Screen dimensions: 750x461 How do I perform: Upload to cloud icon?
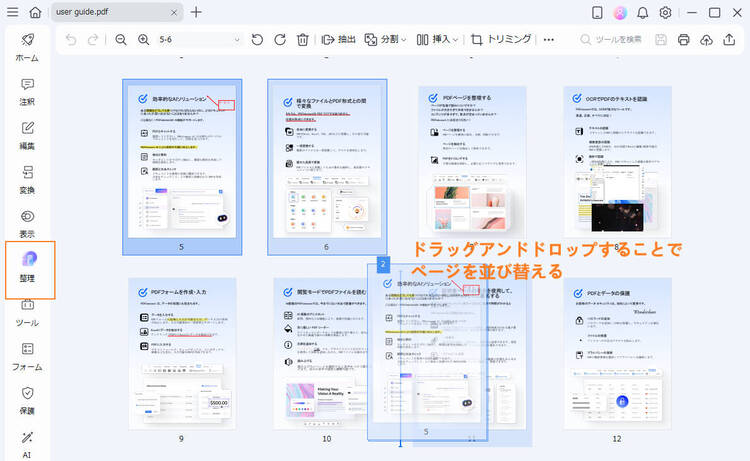(x=706, y=40)
